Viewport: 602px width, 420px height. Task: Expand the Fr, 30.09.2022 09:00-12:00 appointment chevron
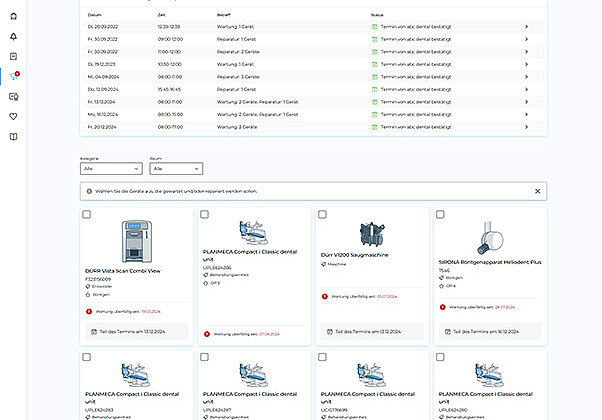pos(526,39)
